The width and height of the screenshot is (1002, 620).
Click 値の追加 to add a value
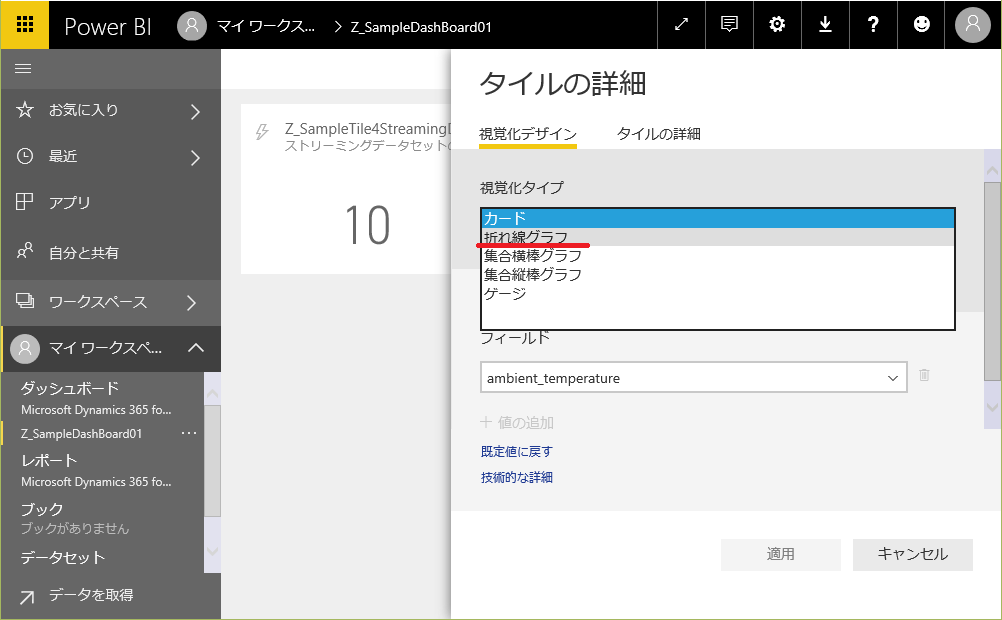(517, 422)
